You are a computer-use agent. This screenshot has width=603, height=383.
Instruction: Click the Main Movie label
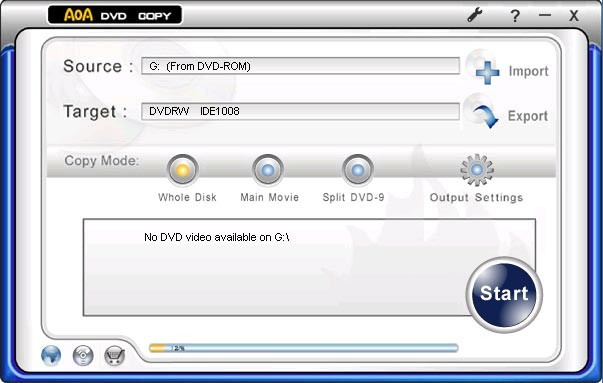270,197
